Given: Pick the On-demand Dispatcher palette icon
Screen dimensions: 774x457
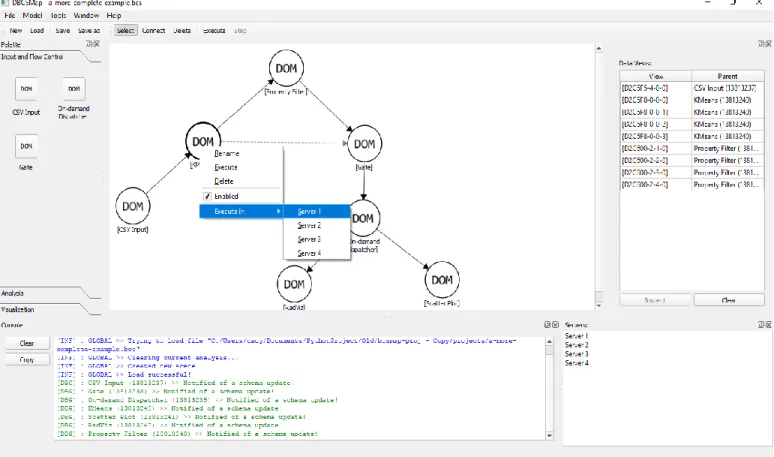Looking at the screenshot, I should click(x=74, y=89).
